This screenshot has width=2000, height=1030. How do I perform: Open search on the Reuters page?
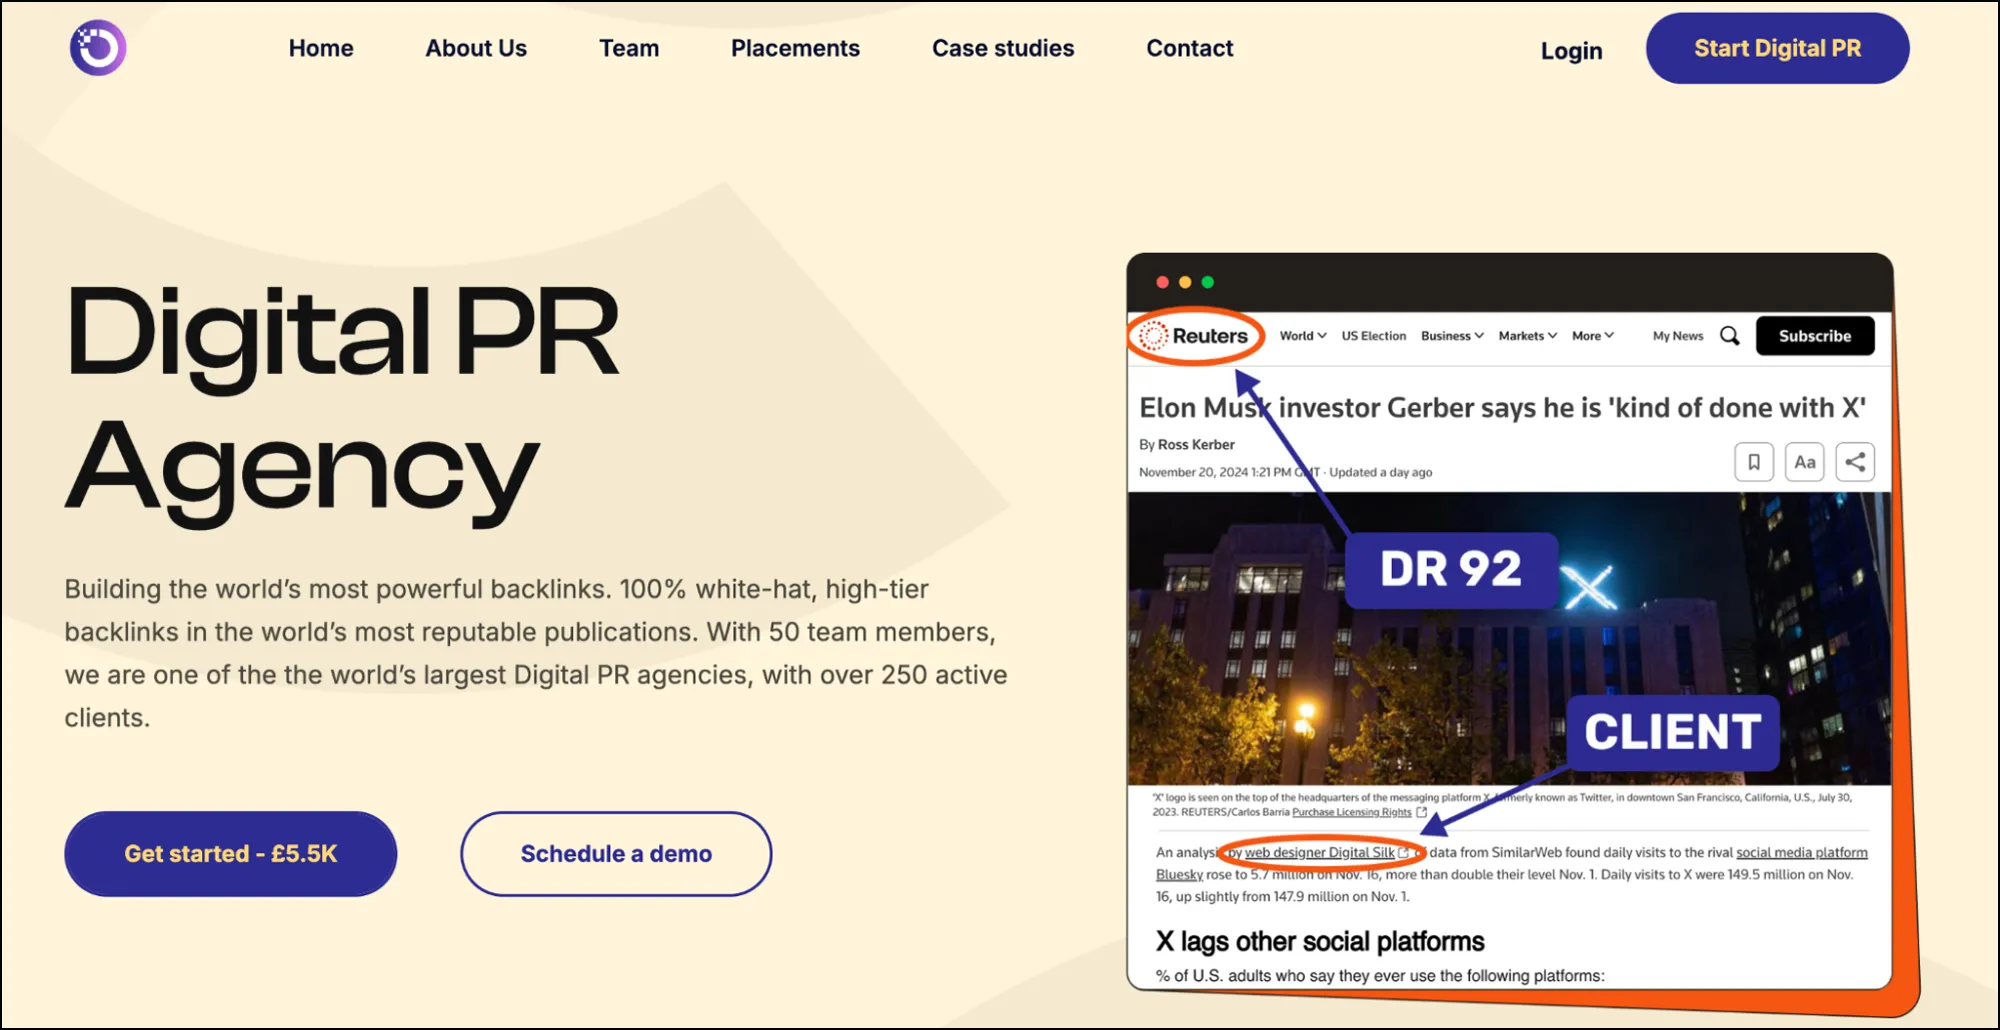[x=1729, y=336]
